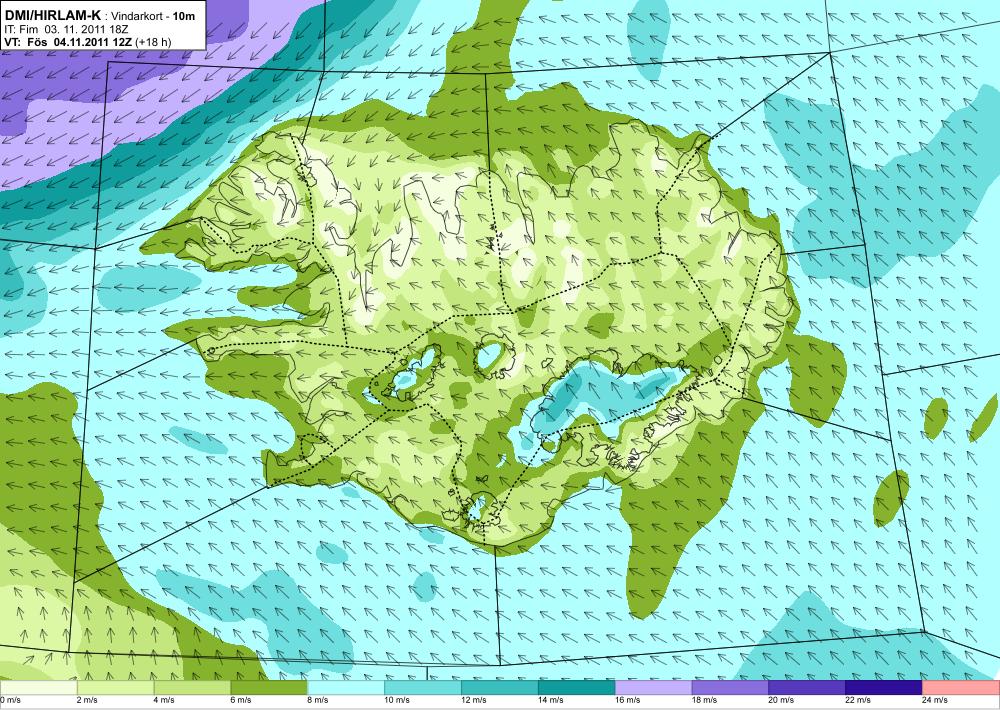Click the '6 m/s' legend label
Screen dimensions: 1000x710
coord(241,700)
